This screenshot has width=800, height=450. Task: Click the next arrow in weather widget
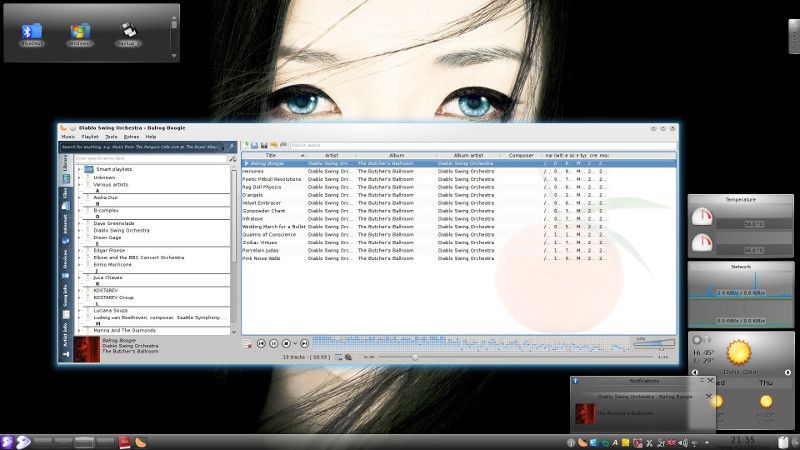click(788, 372)
